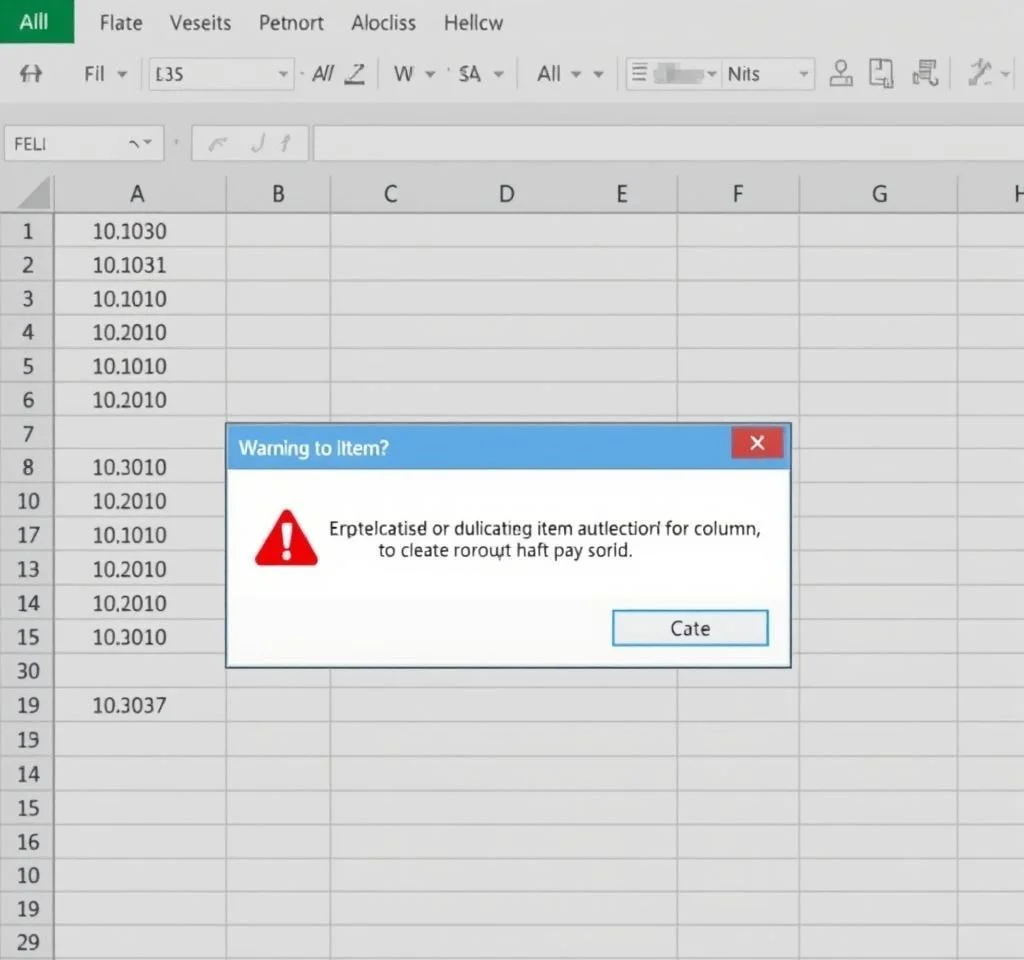The width and height of the screenshot is (1024, 960).
Task: Select the green All tab
Action: 35,20
